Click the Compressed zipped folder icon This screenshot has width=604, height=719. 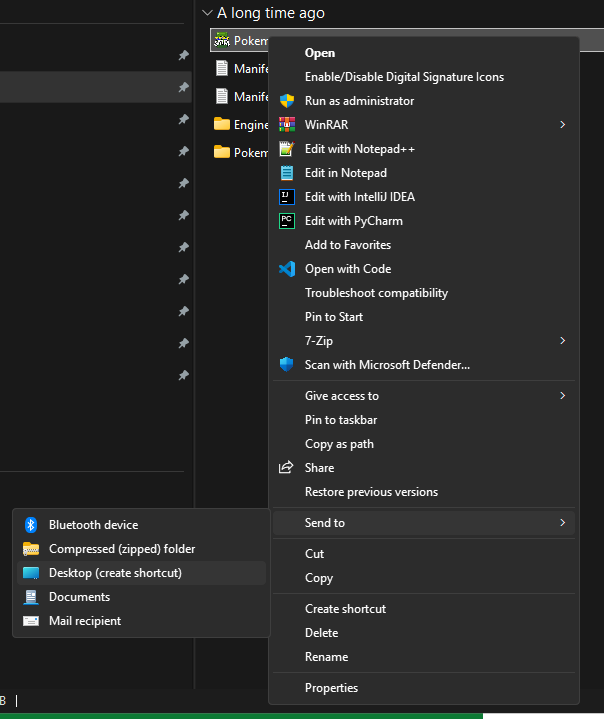click(x=31, y=549)
